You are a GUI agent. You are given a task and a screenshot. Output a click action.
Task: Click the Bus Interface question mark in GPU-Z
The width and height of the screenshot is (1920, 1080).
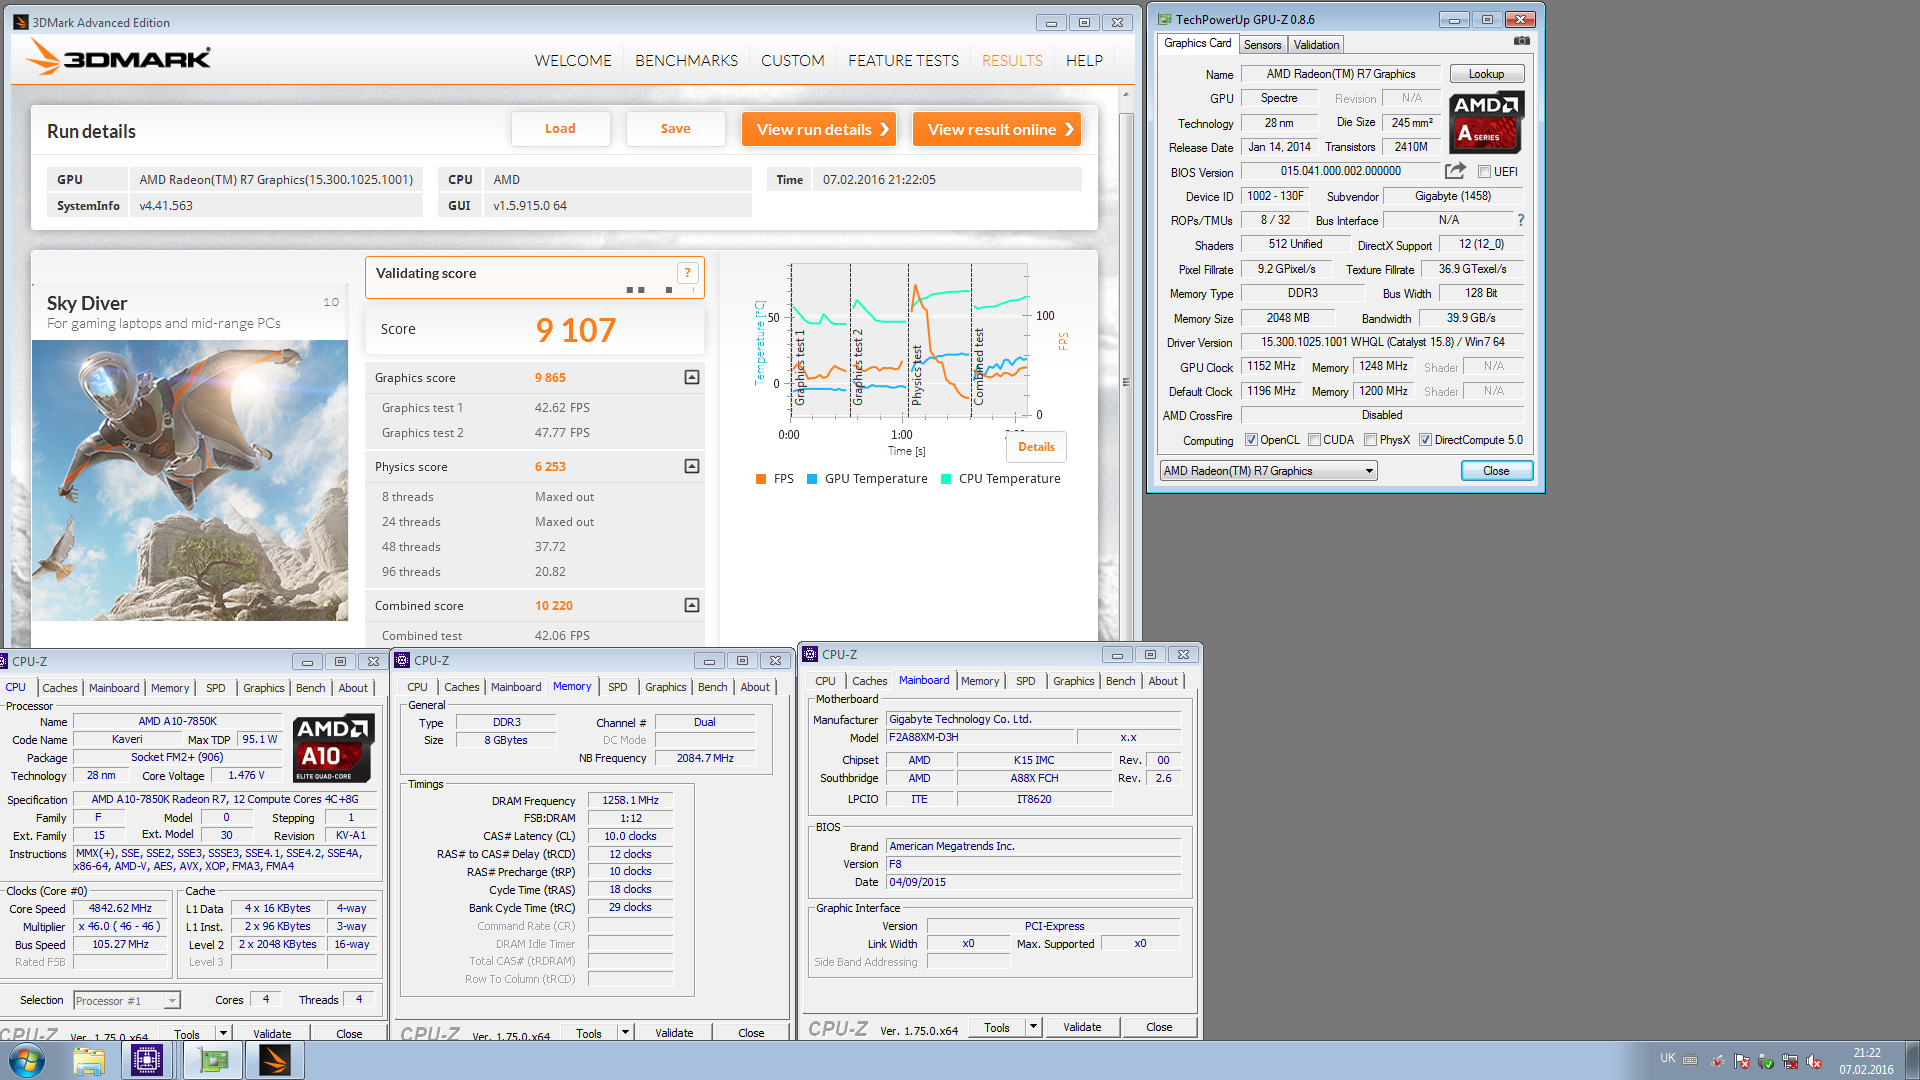[x=1521, y=220]
